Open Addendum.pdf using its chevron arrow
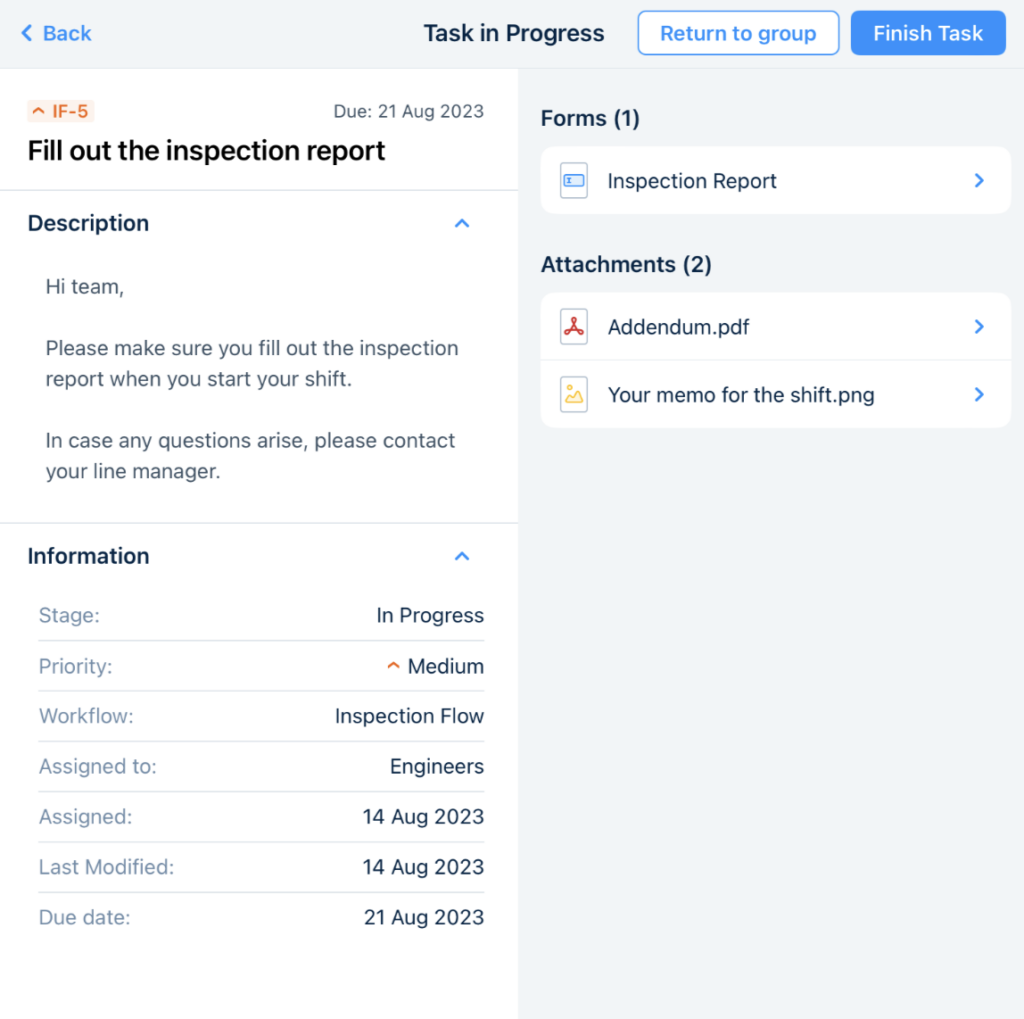 [979, 327]
